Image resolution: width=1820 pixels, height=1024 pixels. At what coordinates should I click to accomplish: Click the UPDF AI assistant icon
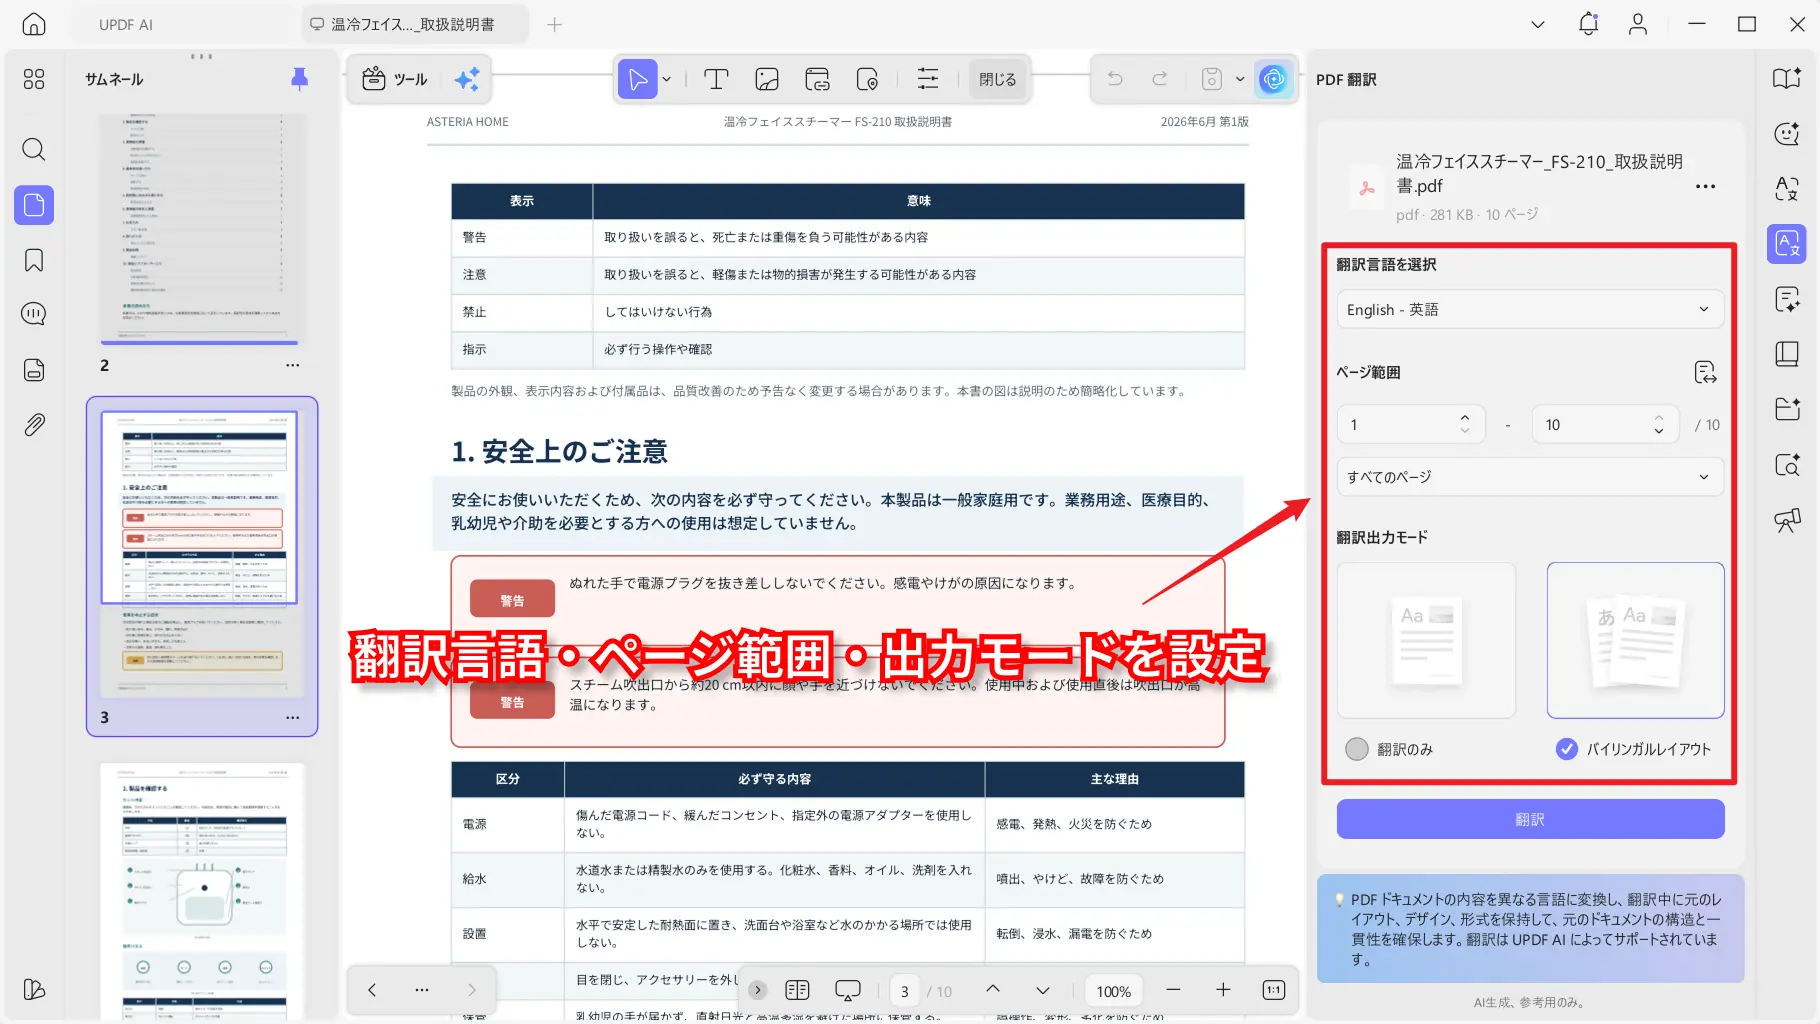click(x=1273, y=79)
